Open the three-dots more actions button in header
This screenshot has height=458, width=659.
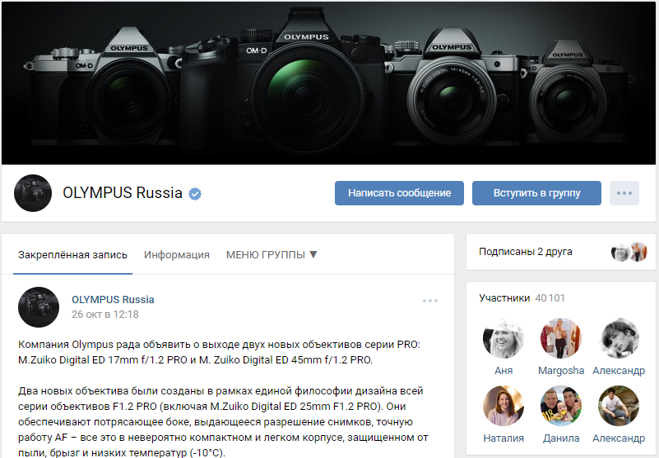(625, 193)
